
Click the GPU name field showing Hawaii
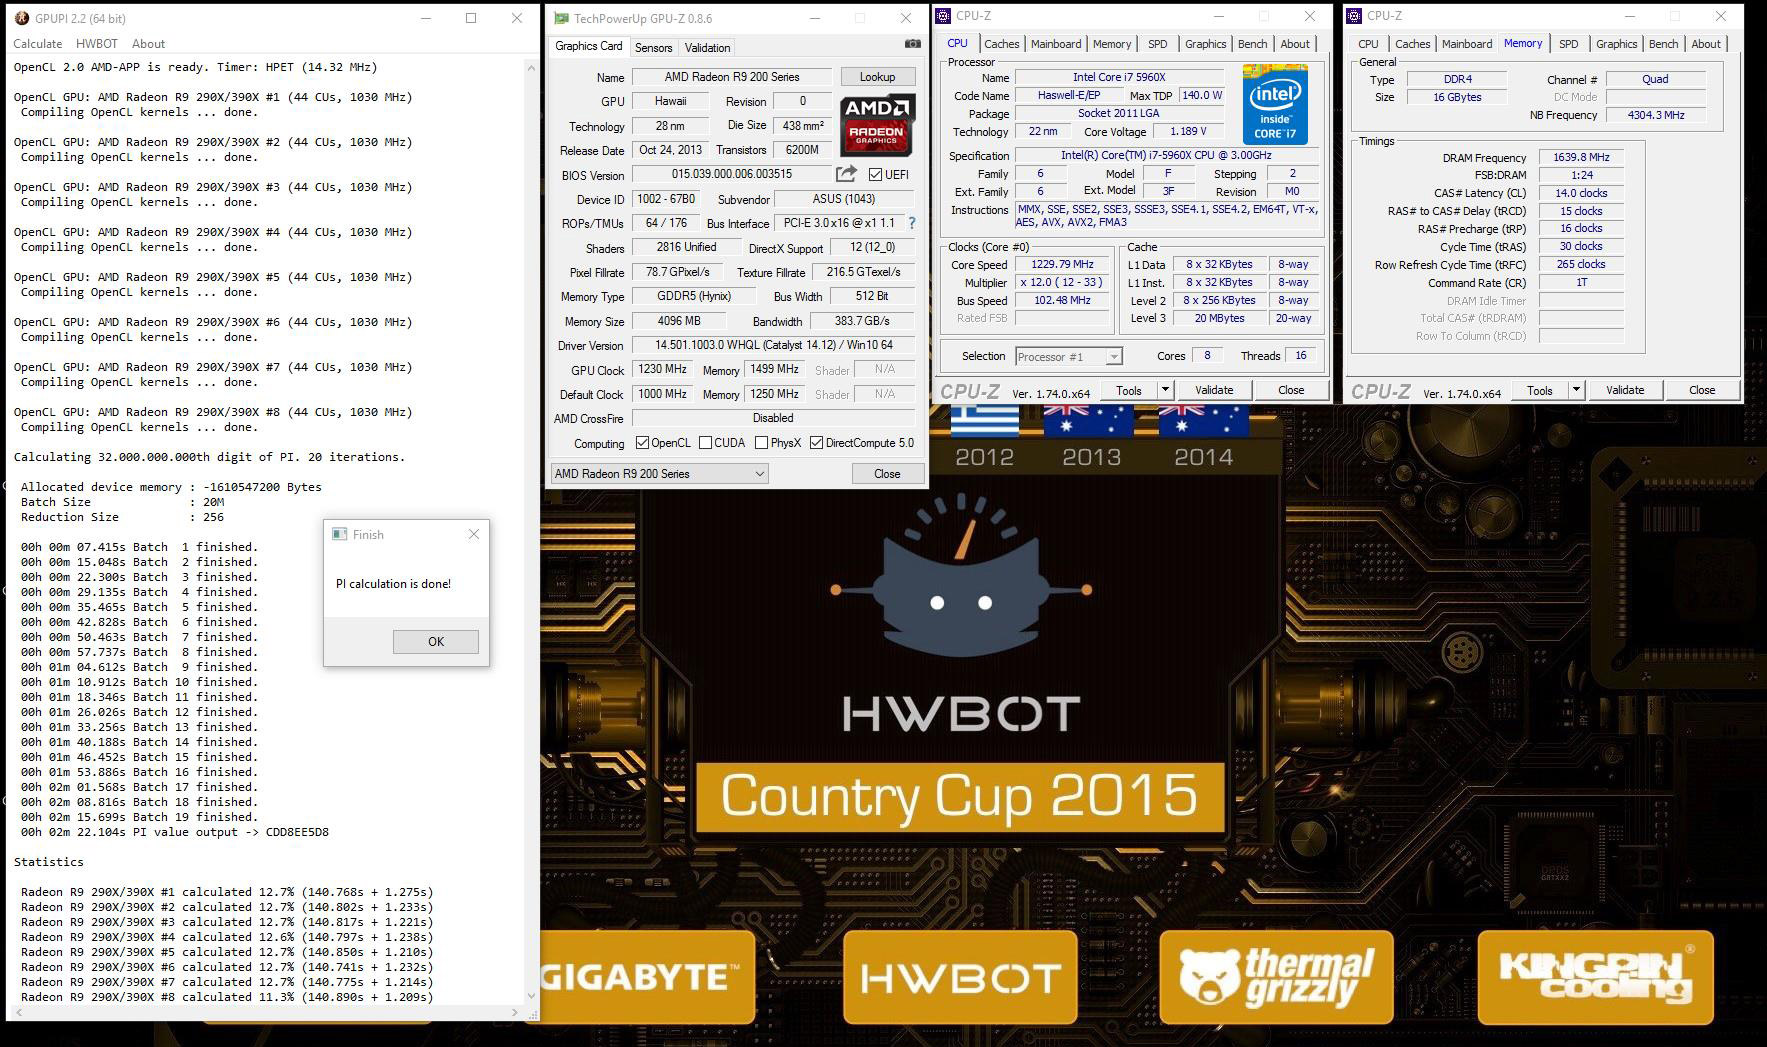pos(671,101)
